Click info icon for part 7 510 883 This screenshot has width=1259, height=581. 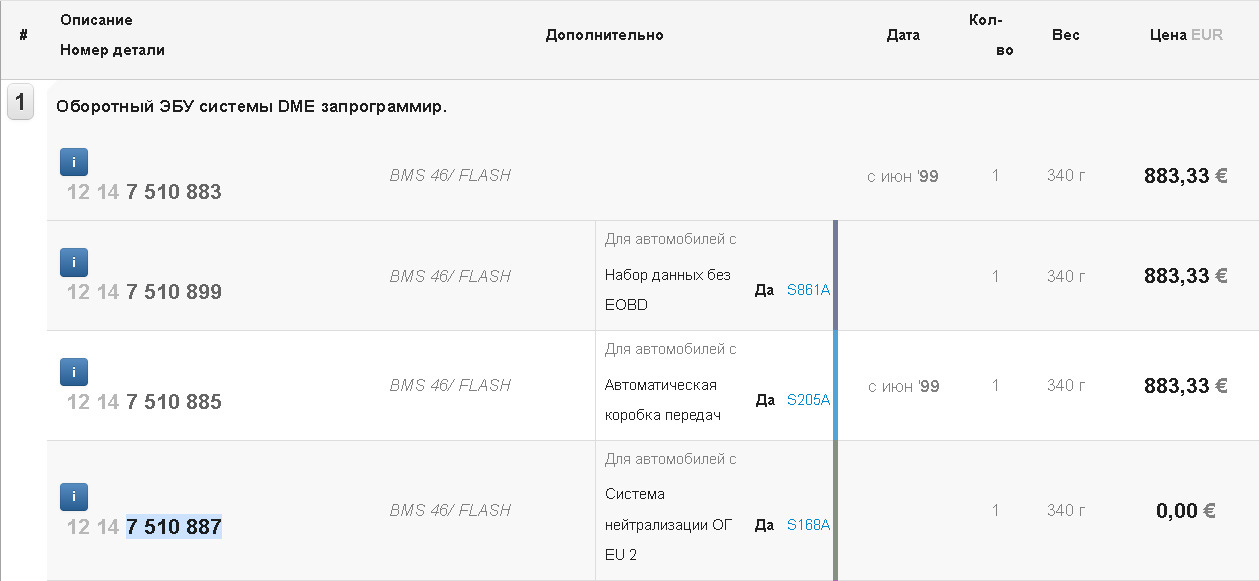click(74, 162)
